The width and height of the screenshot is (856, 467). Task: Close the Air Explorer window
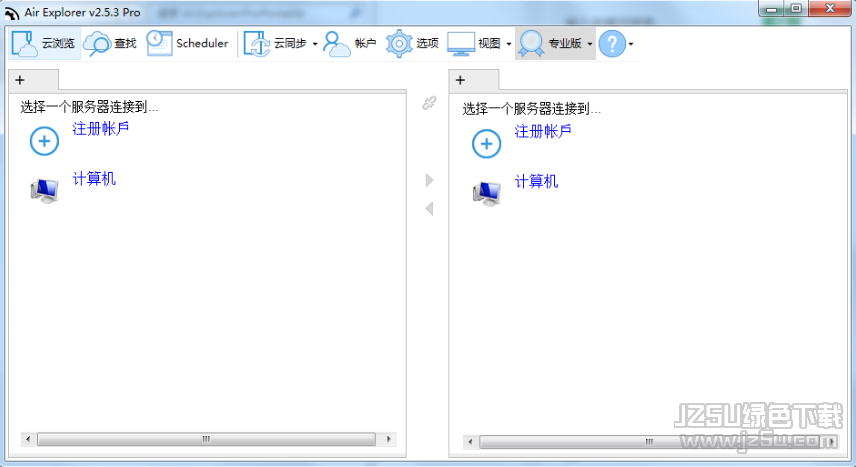(x=830, y=9)
